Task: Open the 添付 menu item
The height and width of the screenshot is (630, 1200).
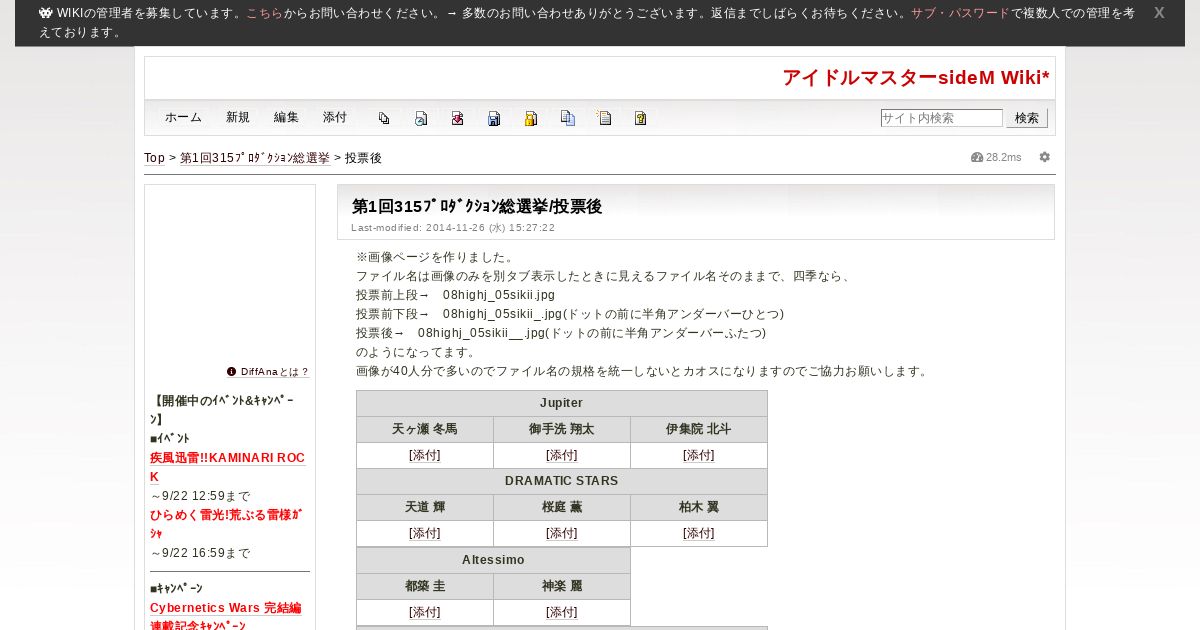Action: [335, 117]
